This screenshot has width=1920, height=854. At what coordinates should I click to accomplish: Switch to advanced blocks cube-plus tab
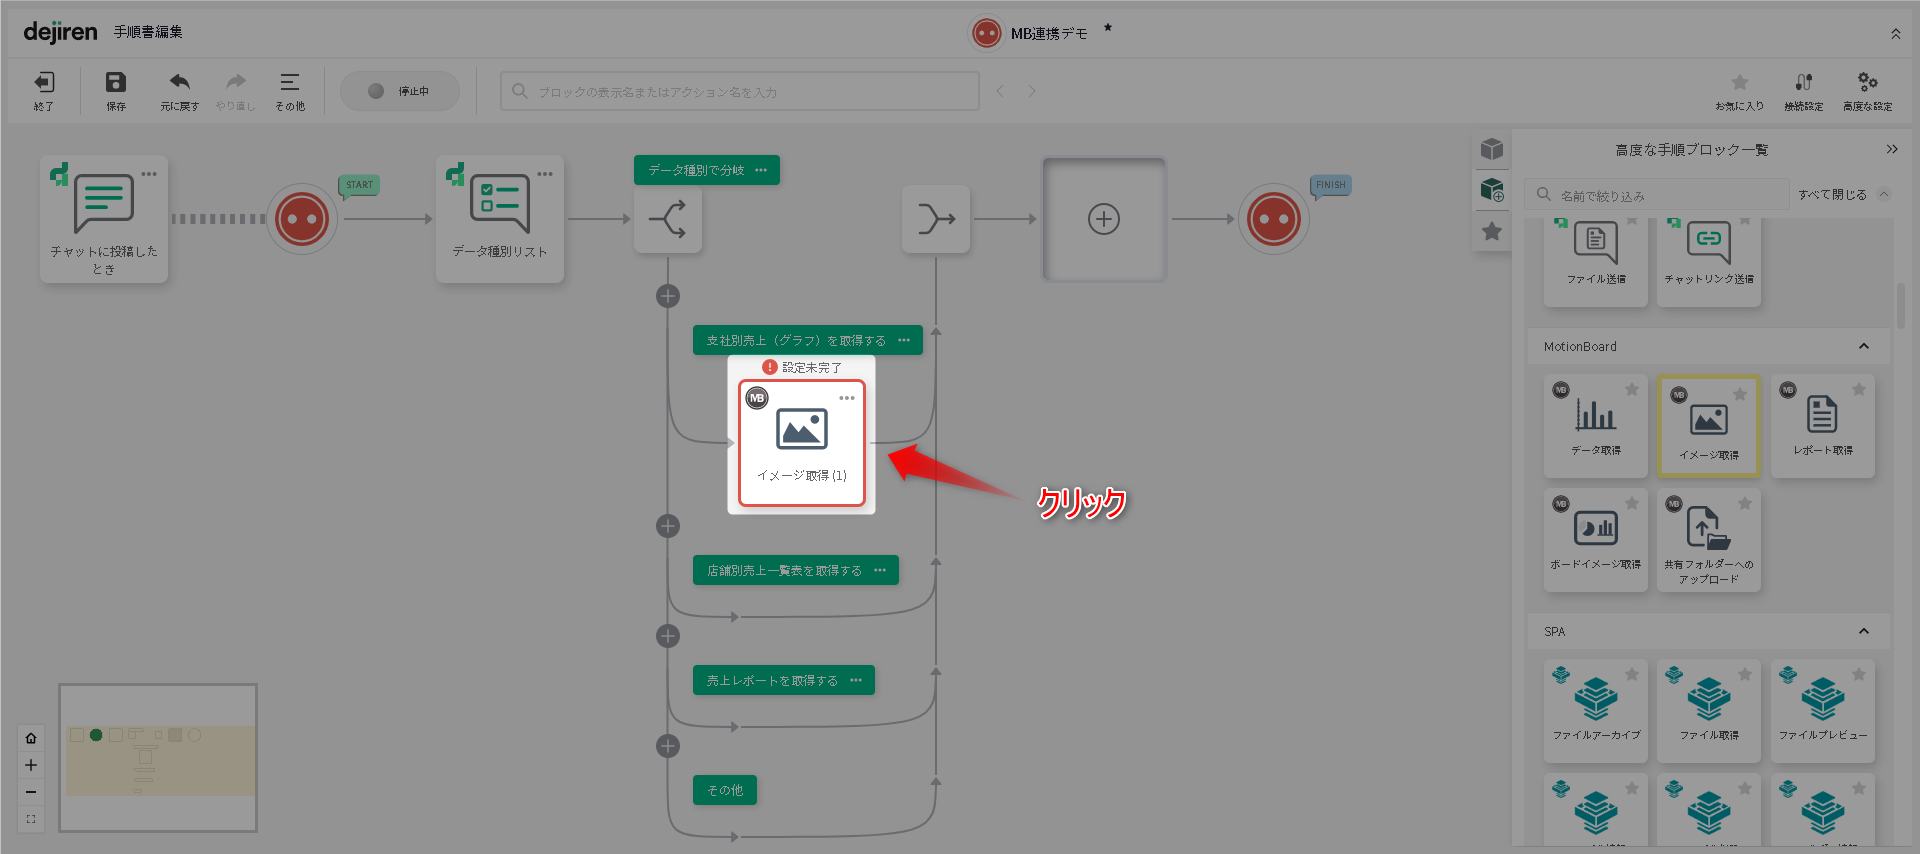pyautogui.click(x=1492, y=189)
